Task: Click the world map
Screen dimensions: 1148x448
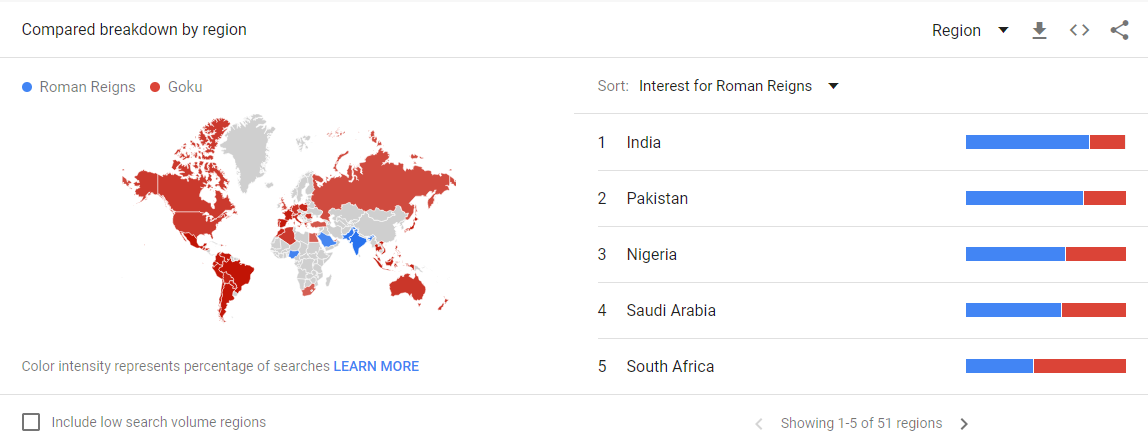Action: [x=289, y=215]
